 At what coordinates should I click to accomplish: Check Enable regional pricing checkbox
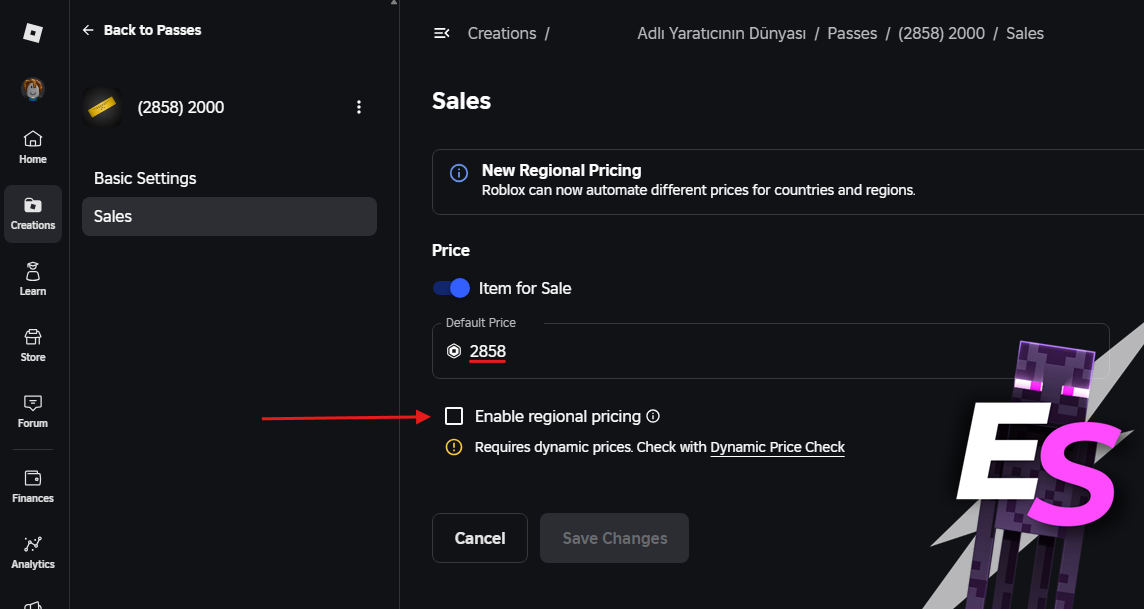[x=454, y=416]
